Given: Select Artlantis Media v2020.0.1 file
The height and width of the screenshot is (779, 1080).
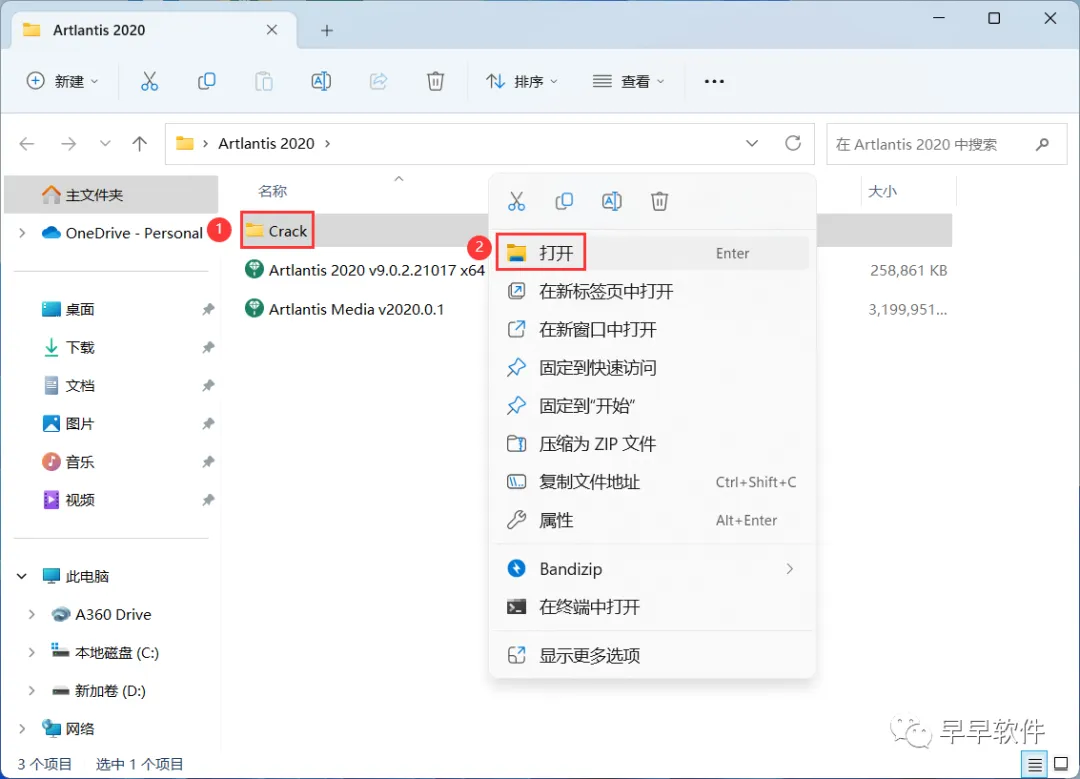Looking at the screenshot, I should point(344,309).
